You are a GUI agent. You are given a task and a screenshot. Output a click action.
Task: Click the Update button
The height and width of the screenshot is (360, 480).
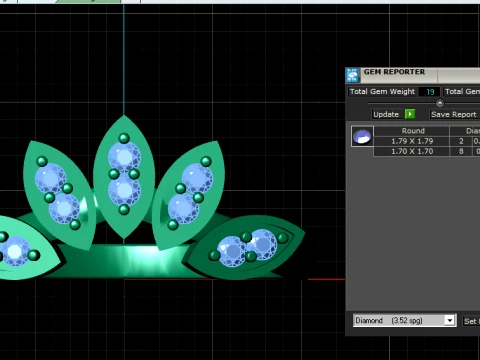point(386,114)
